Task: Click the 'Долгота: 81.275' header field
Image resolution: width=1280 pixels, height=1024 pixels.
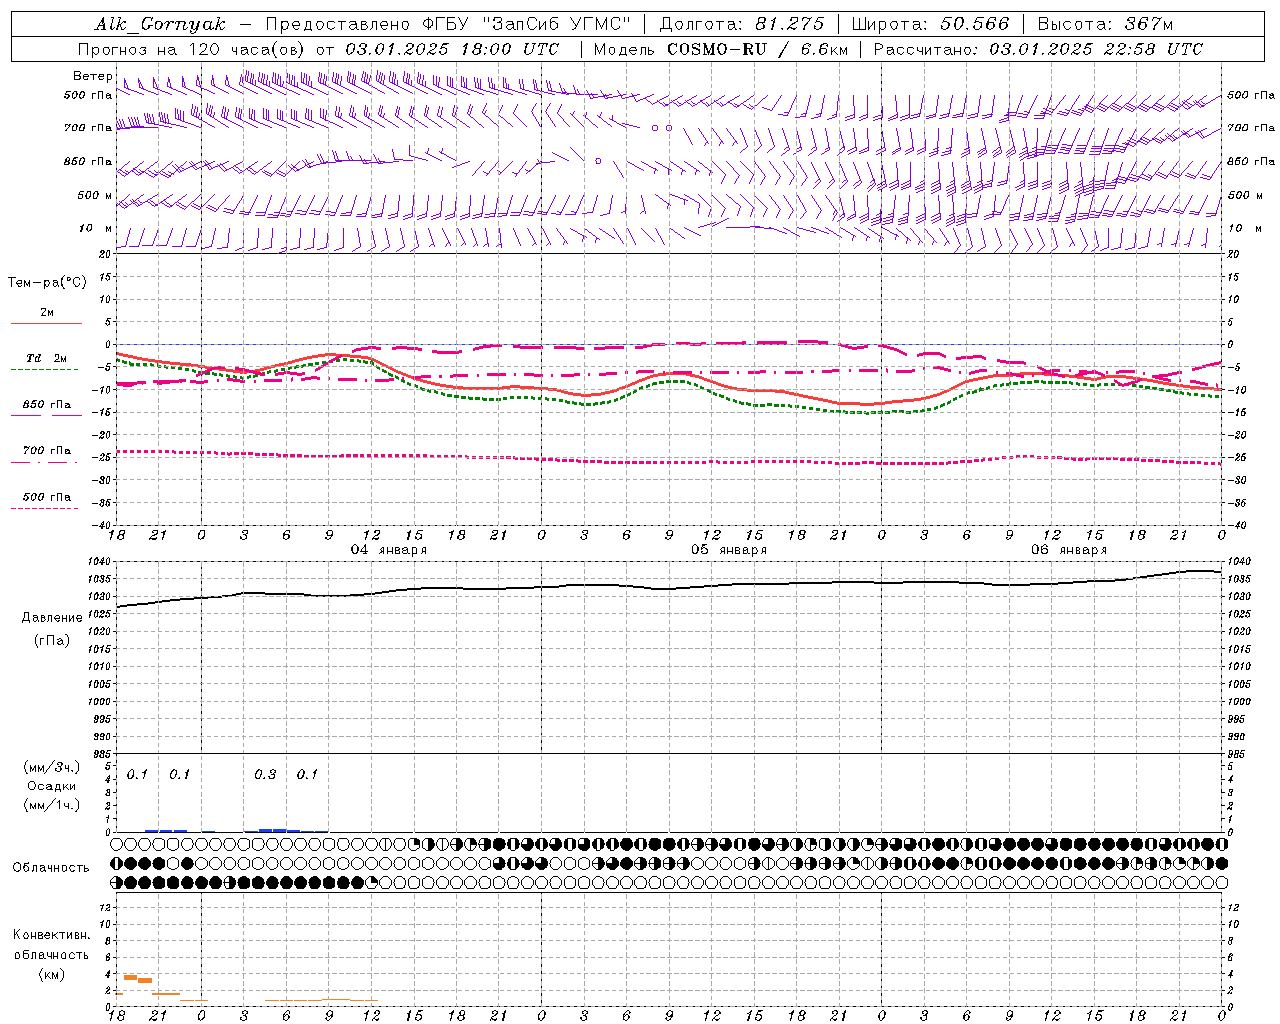Action: pos(742,24)
